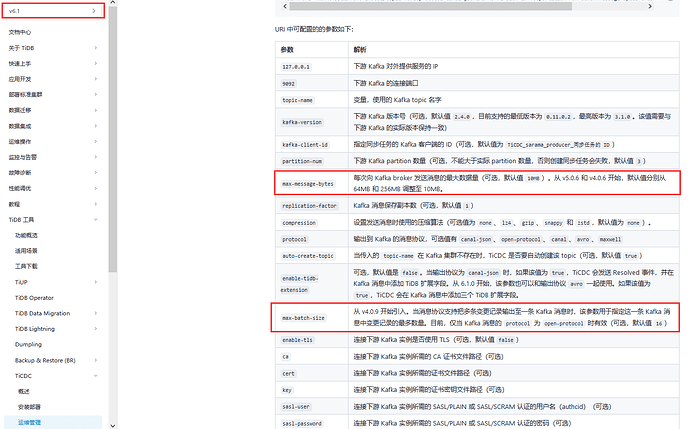
Task: Click the 9092 parameter cell
Action: pyautogui.click(x=312, y=83)
